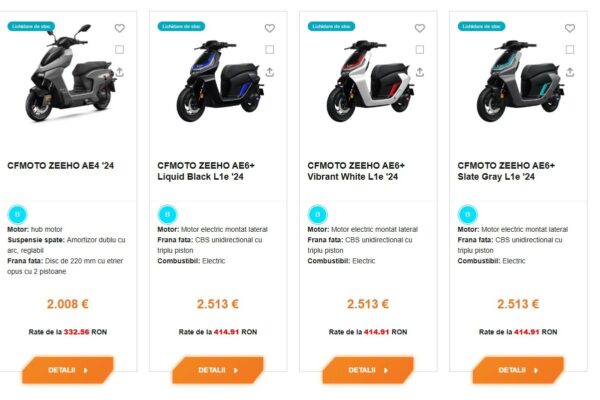This screenshot has height=400, width=600.
Task: View DETALII for AE6+ Vibrant White
Action: coord(368,370)
